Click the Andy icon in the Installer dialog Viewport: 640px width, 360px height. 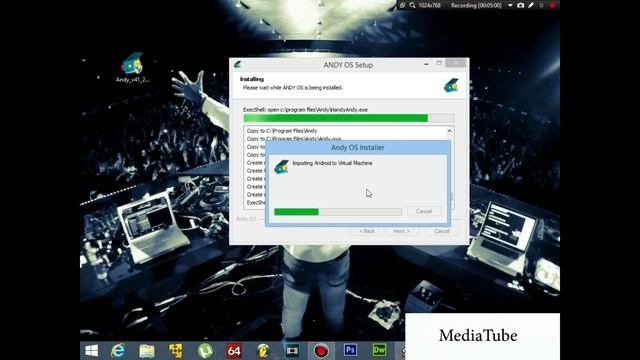click(281, 167)
